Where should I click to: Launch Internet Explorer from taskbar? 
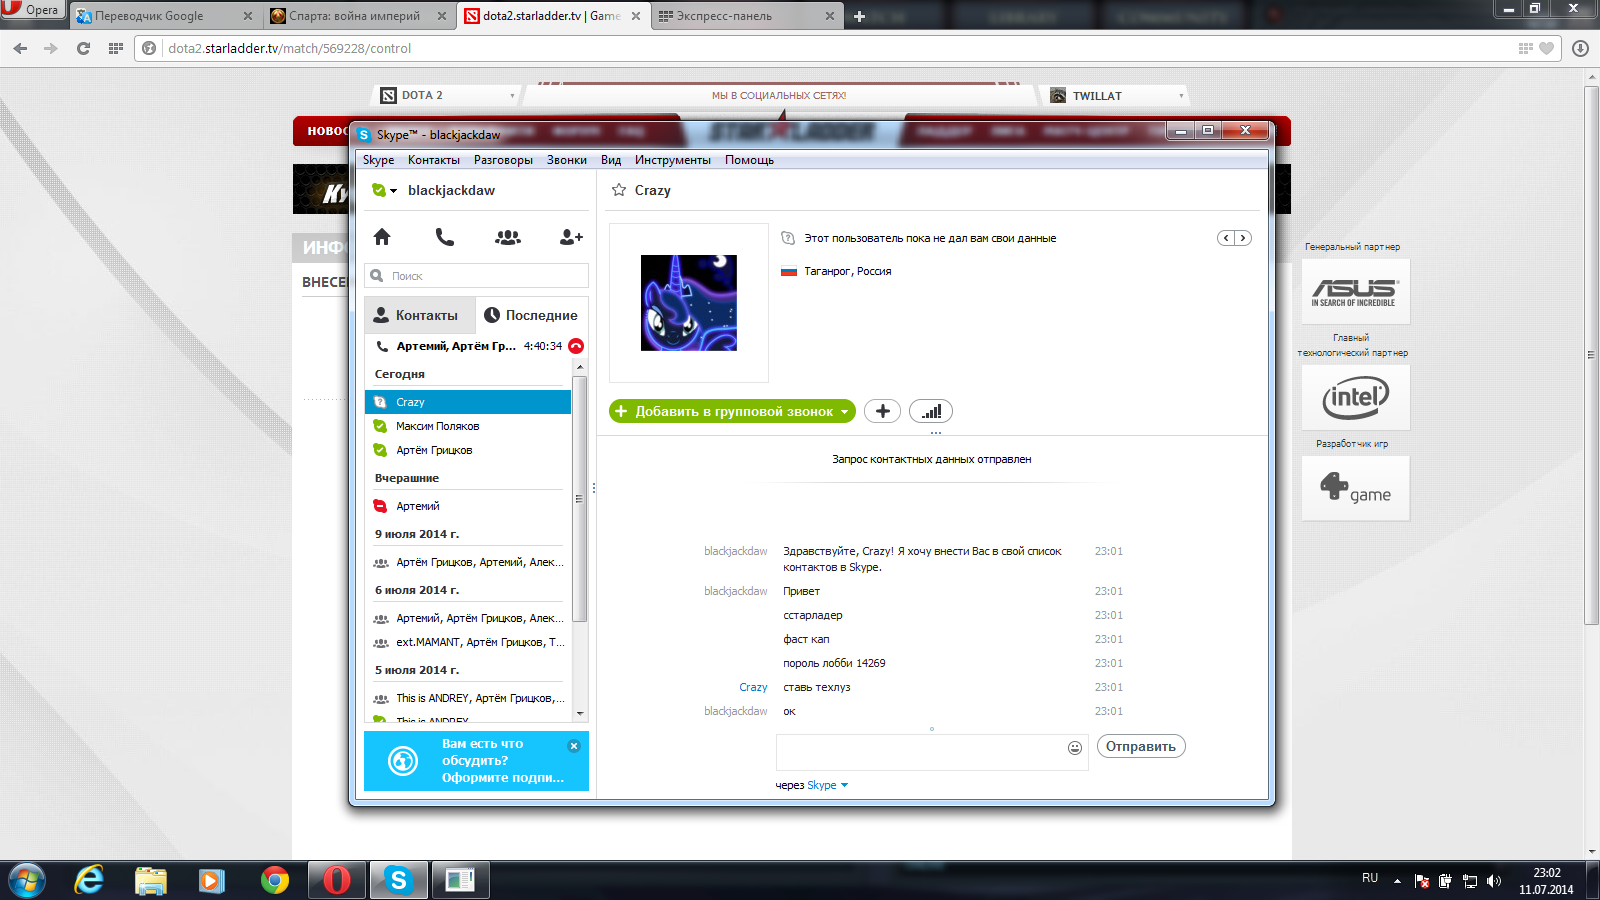tap(89, 881)
